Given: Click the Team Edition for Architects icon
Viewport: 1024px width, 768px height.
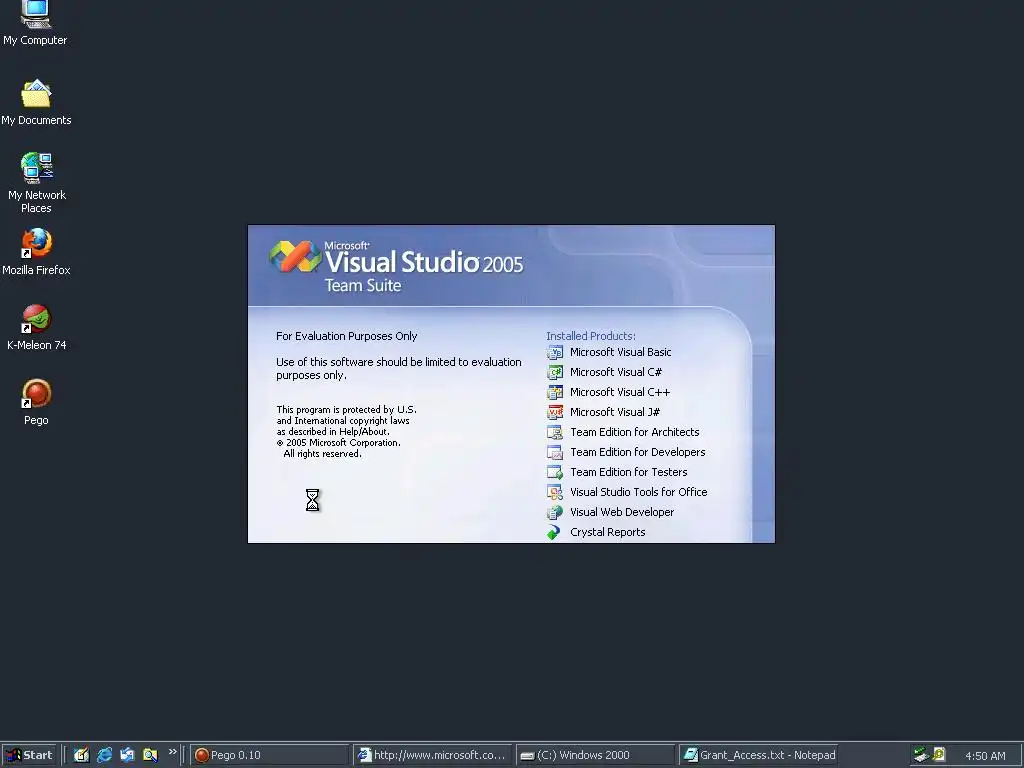Looking at the screenshot, I should click(554, 432).
